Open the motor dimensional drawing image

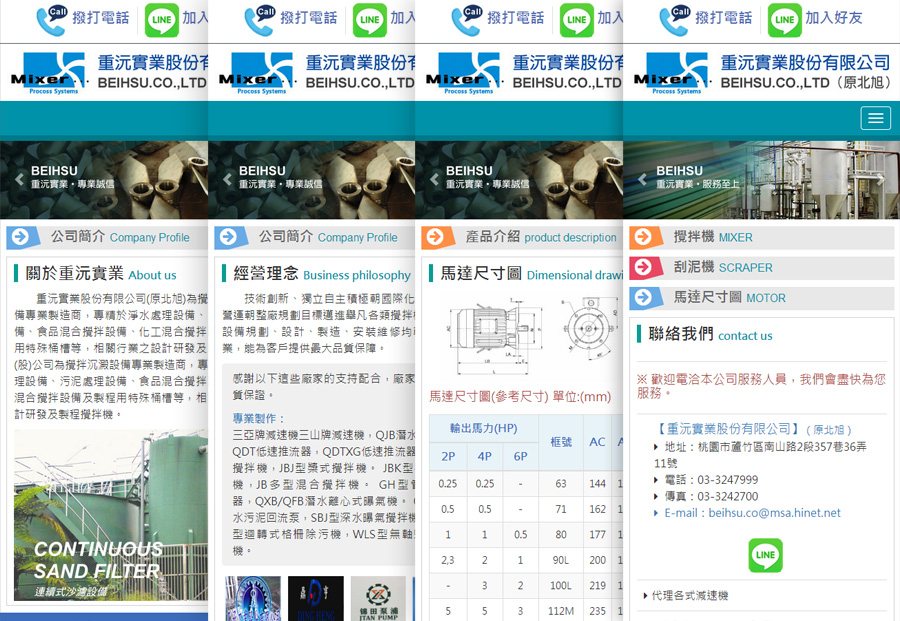pyautogui.click(x=532, y=336)
